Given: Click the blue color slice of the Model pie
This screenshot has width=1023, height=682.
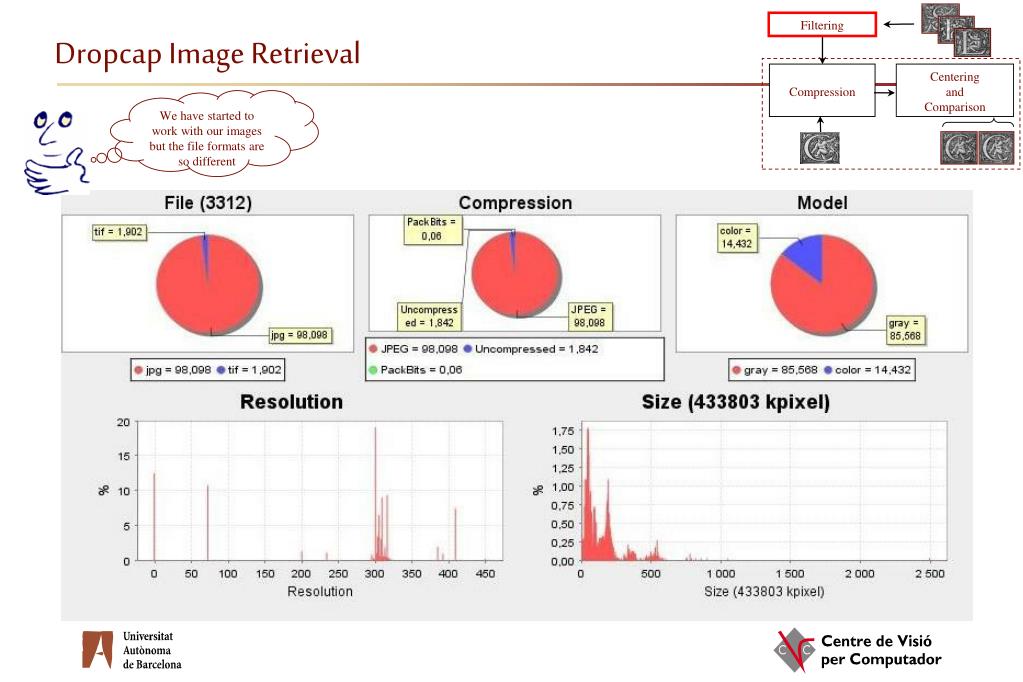Looking at the screenshot, I should tap(807, 253).
